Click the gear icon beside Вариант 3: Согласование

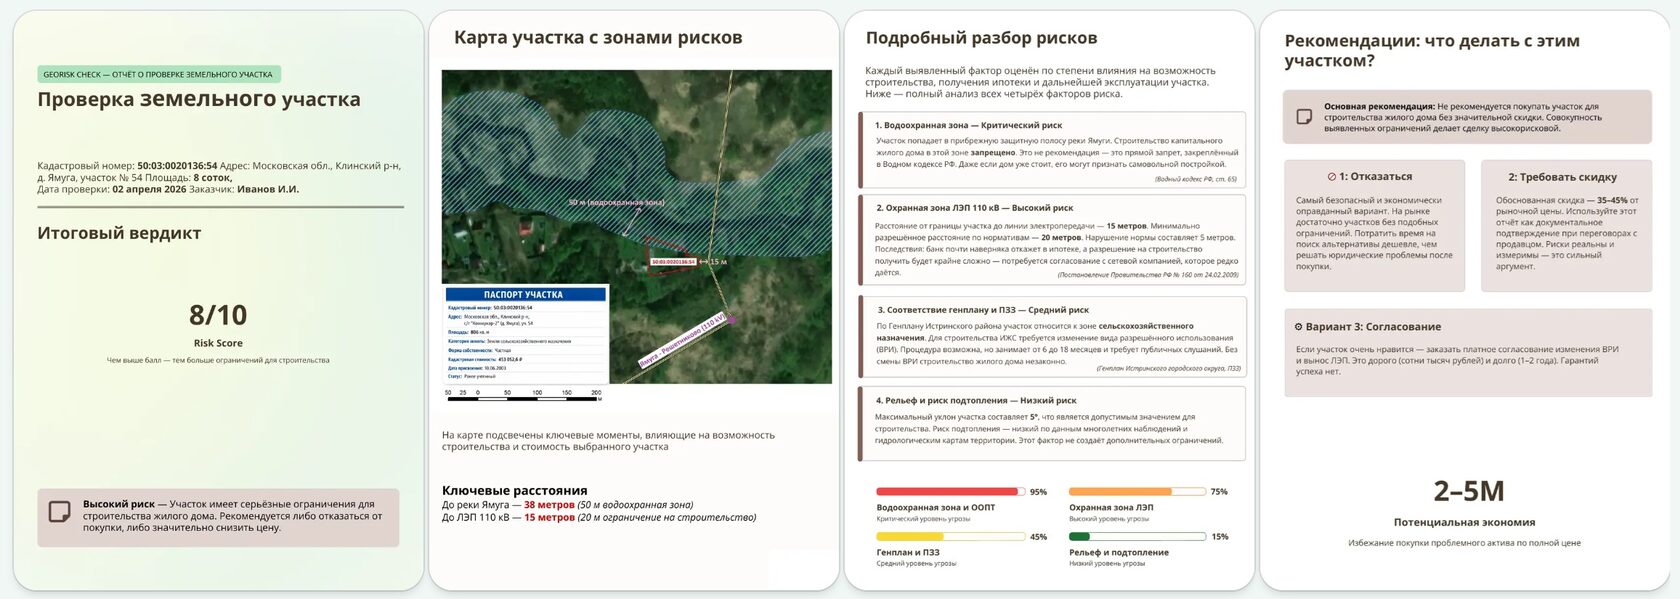pos(1299,327)
